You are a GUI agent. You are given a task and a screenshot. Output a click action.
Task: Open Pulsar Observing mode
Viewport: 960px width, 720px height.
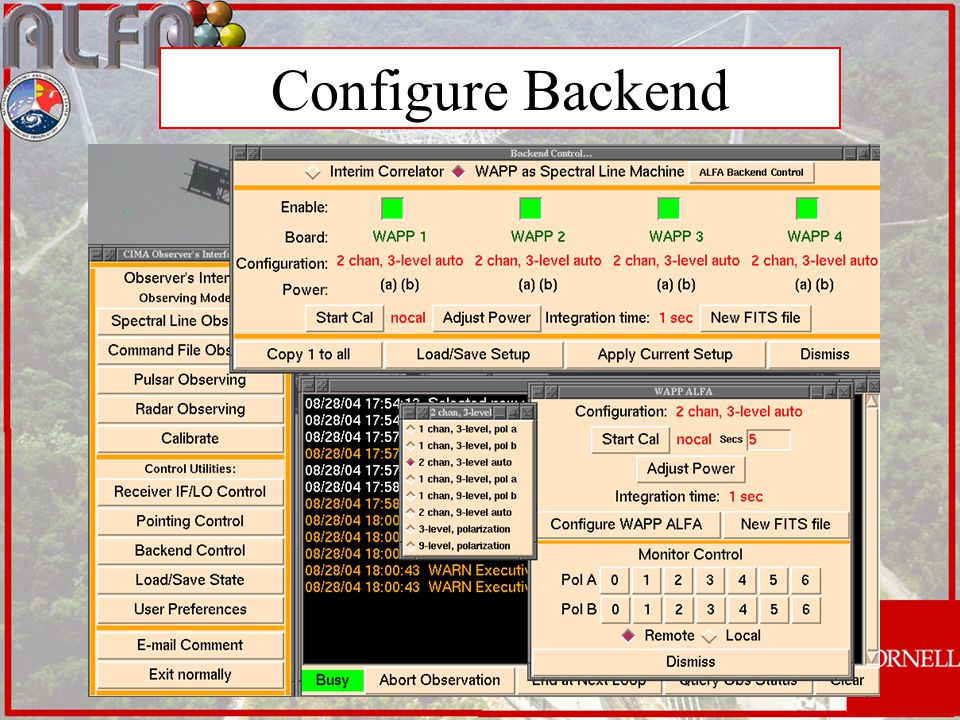[190, 380]
